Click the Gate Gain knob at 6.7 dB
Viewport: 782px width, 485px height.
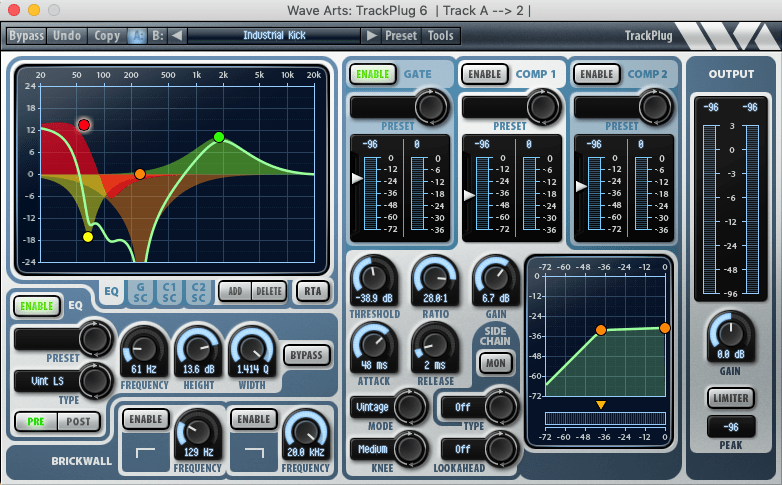pos(496,277)
